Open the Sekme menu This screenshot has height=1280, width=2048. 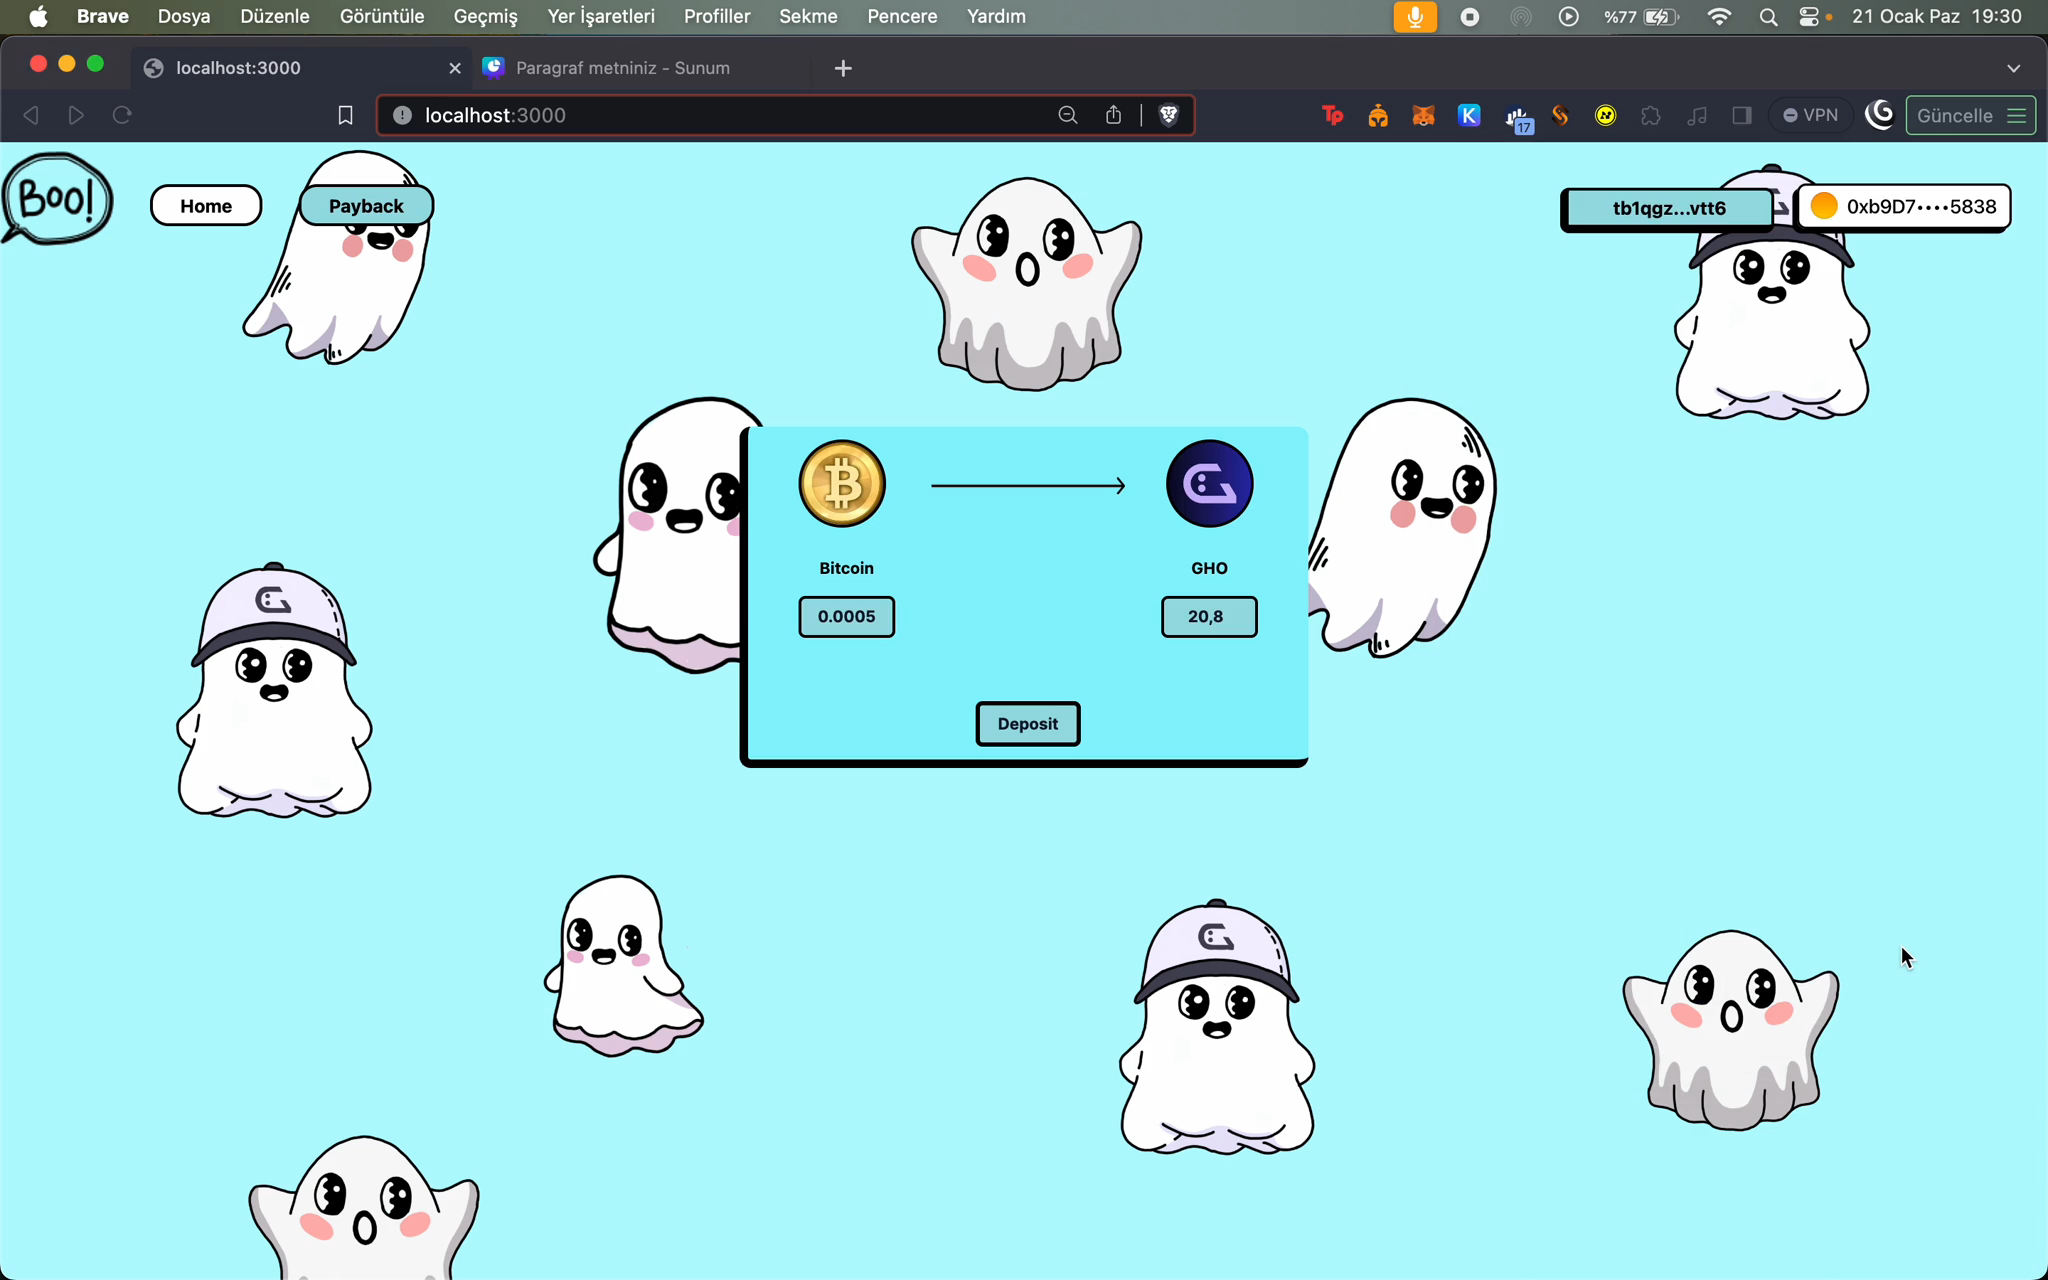pyautogui.click(x=808, y=17)
